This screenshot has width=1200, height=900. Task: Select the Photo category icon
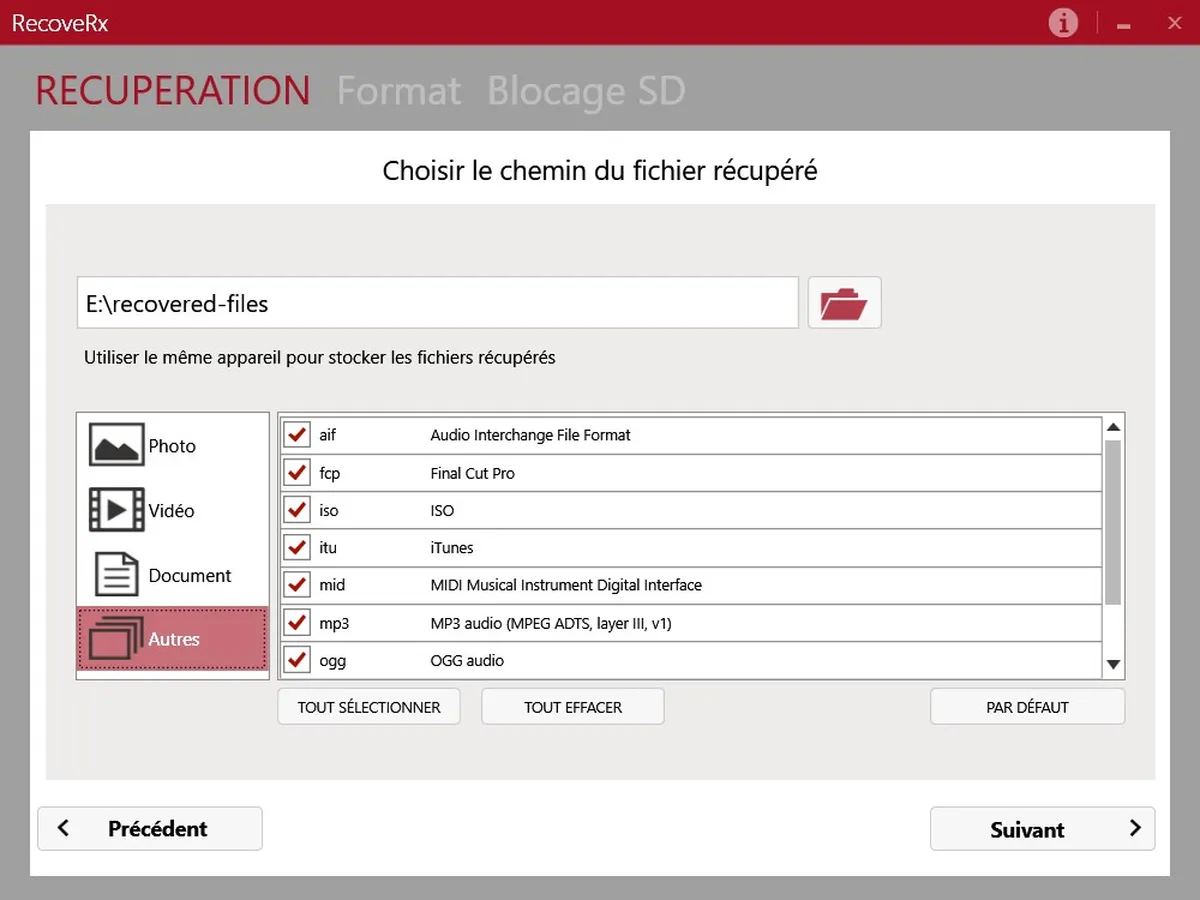click(x=117, y=445)
